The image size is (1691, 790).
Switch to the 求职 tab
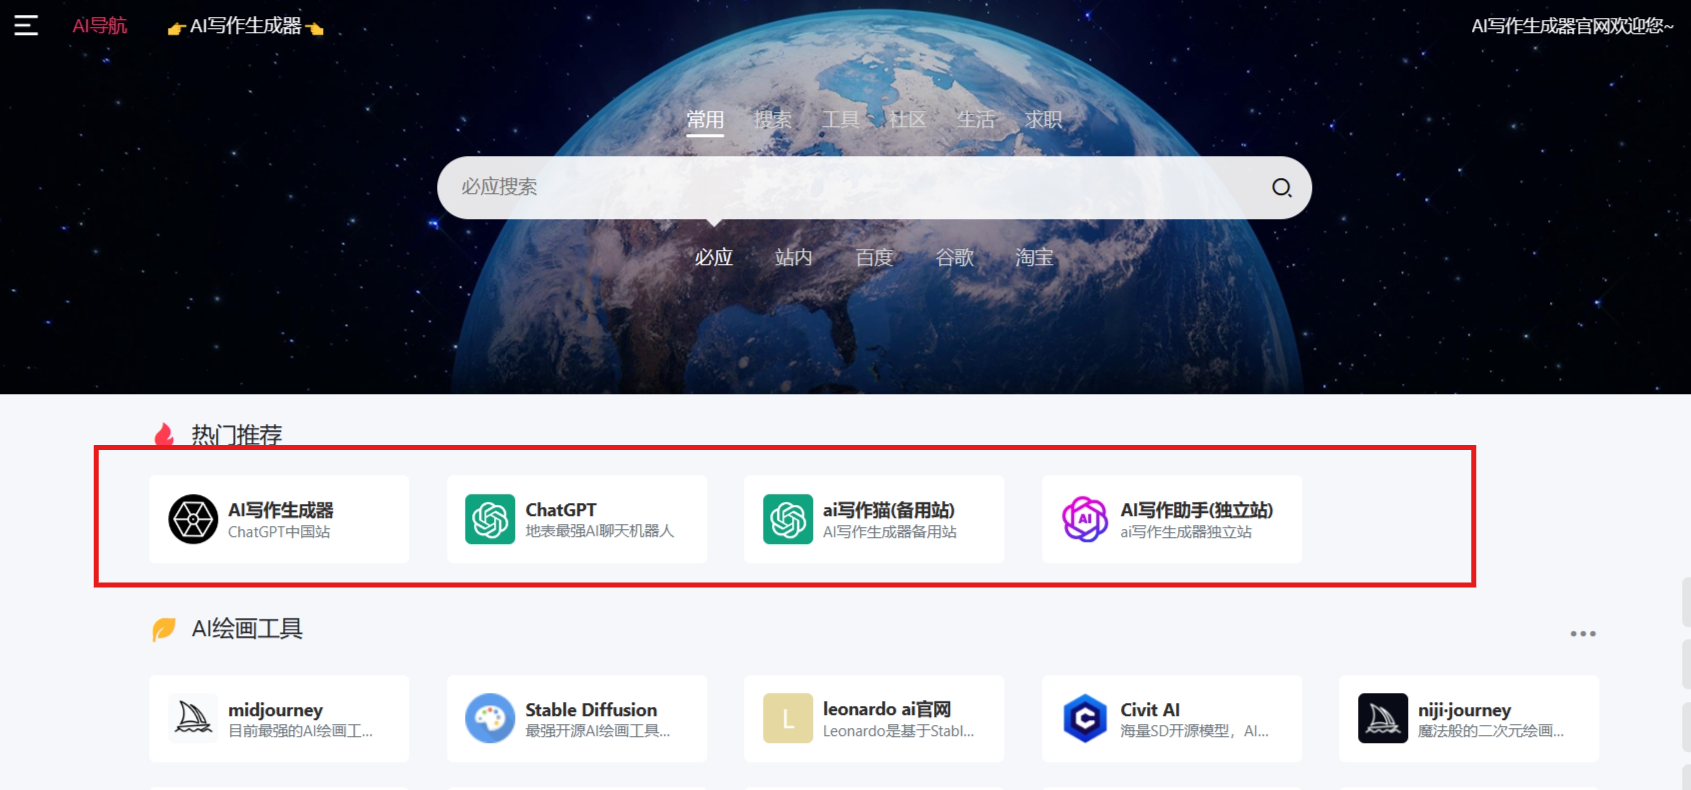click(x=1043, y=120)
